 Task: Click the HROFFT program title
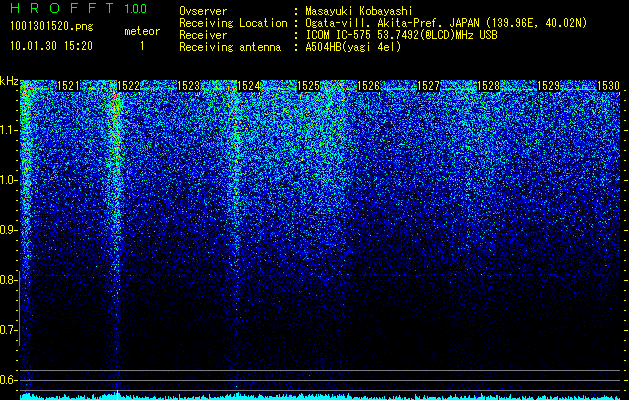(63, 8)
